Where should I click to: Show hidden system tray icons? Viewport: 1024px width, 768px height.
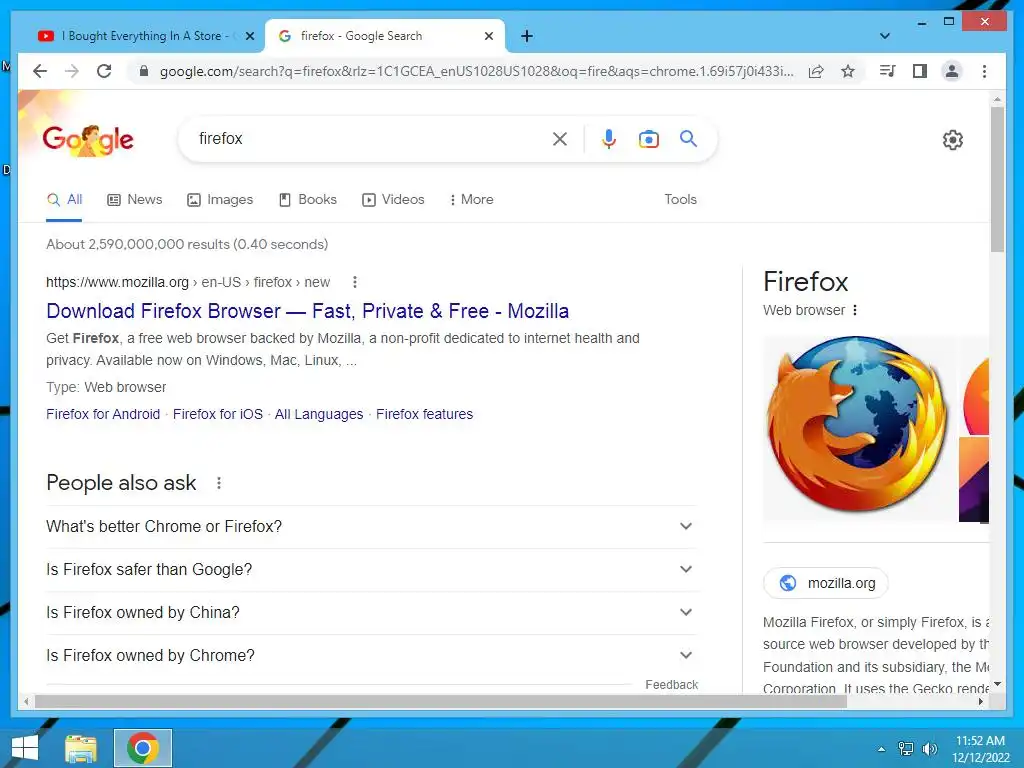[x=882, y=749]
